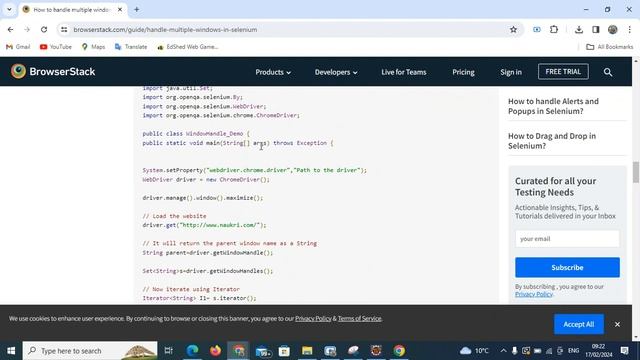Open How to Drag and Drop article
640x360 pixels.
pyautogui.click(x=551, y=141)
